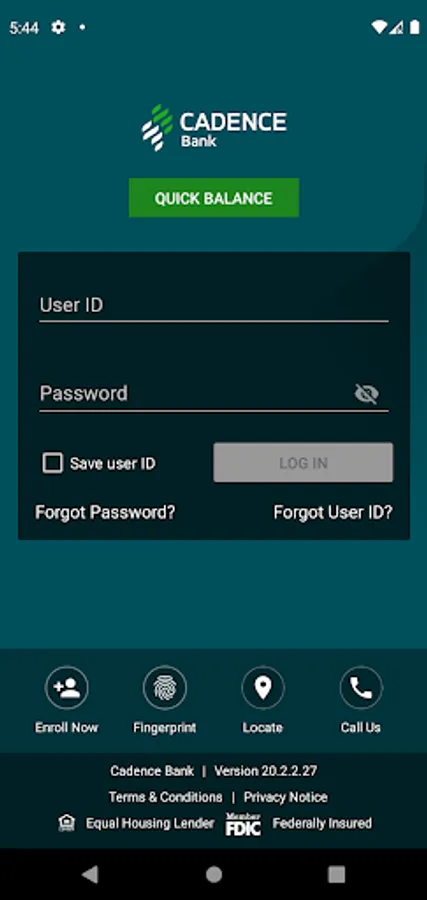The width and height of the screenshot is (427, 900).
Task: Tap the Locate map pin icon
Action: pos(263,687)
